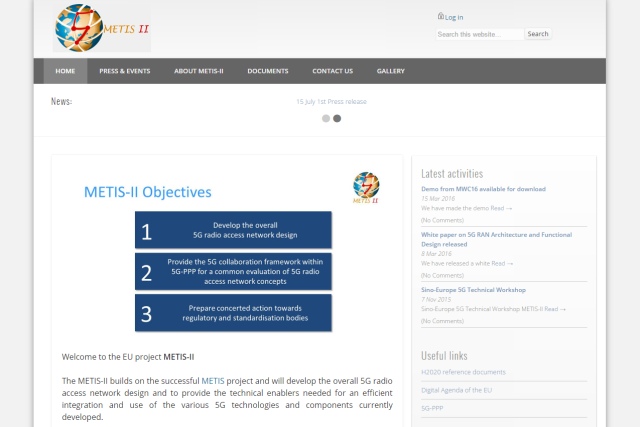Go to the Contact Us page
The width and height of the screenshot is (640, 427).
click(332, 71)
